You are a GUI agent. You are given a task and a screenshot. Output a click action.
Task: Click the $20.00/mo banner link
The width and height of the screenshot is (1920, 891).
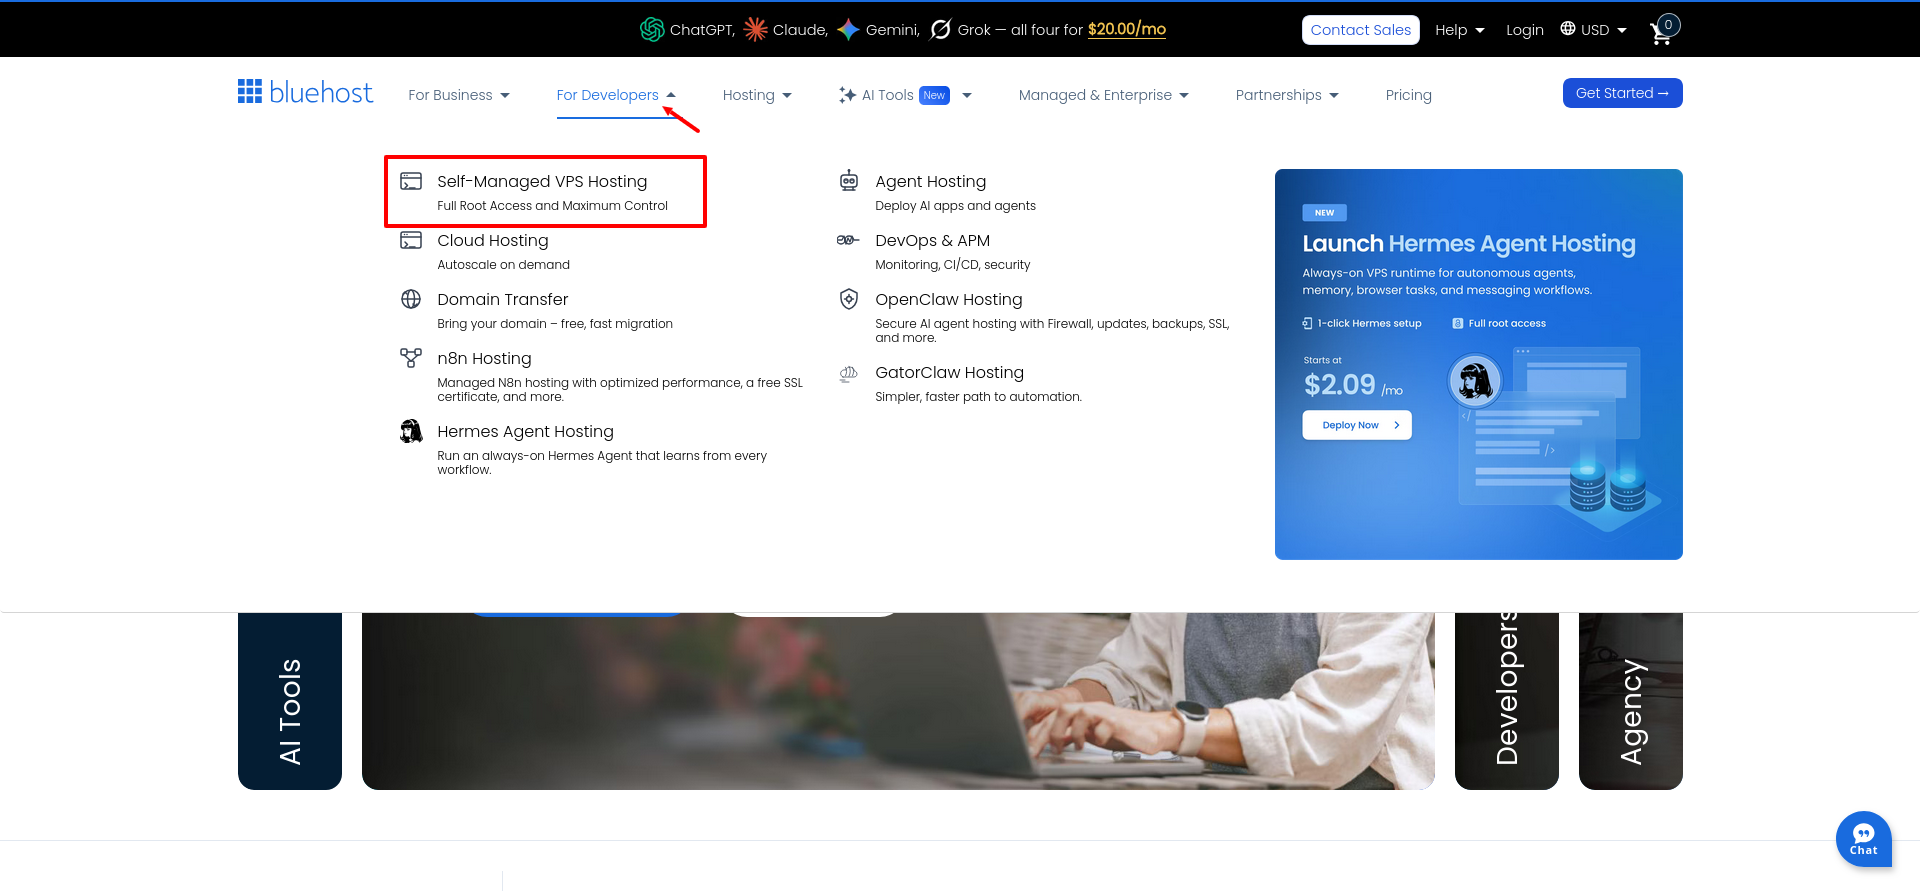[1126, 29]
